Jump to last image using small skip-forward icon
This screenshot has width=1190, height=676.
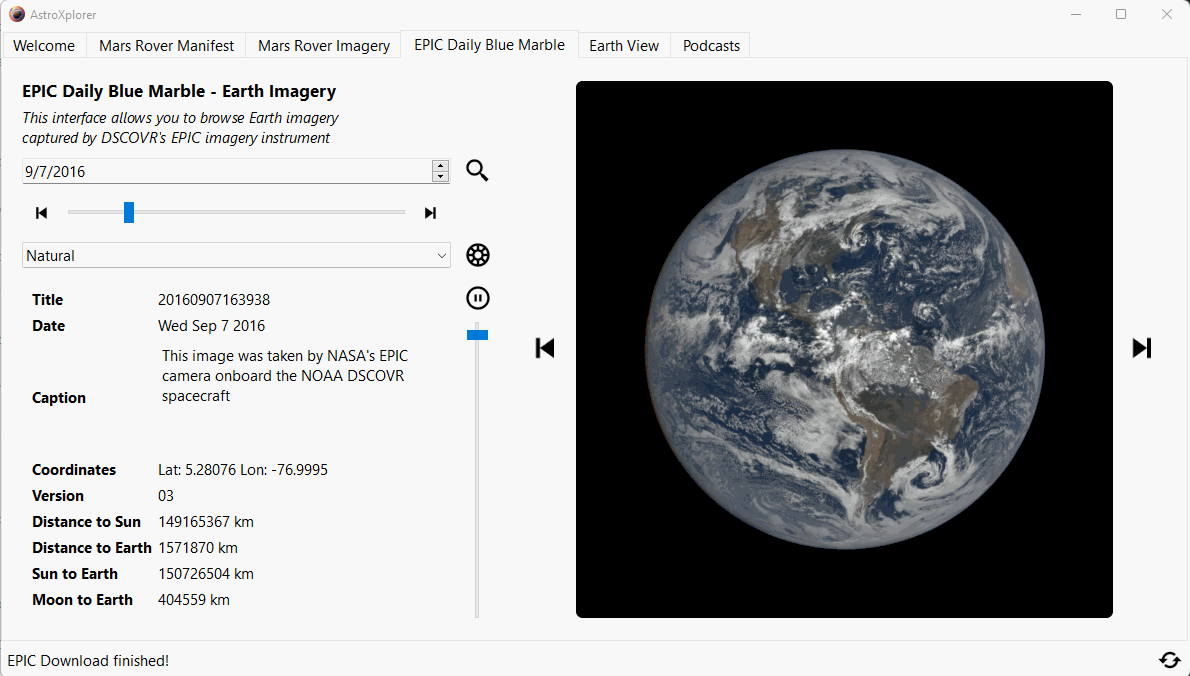click(x=430, y=213)
